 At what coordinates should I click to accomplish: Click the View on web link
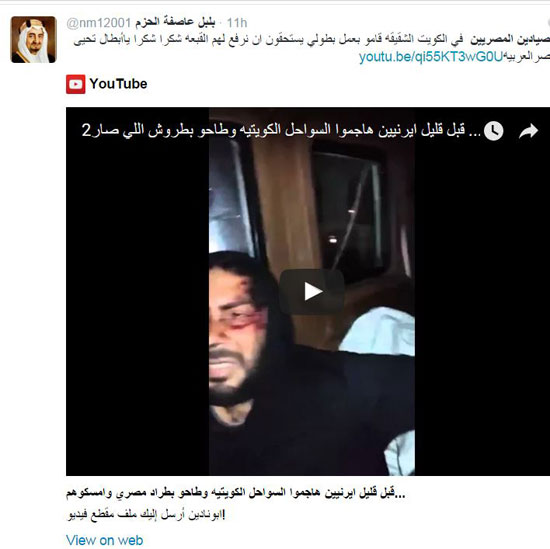[105, 540]
